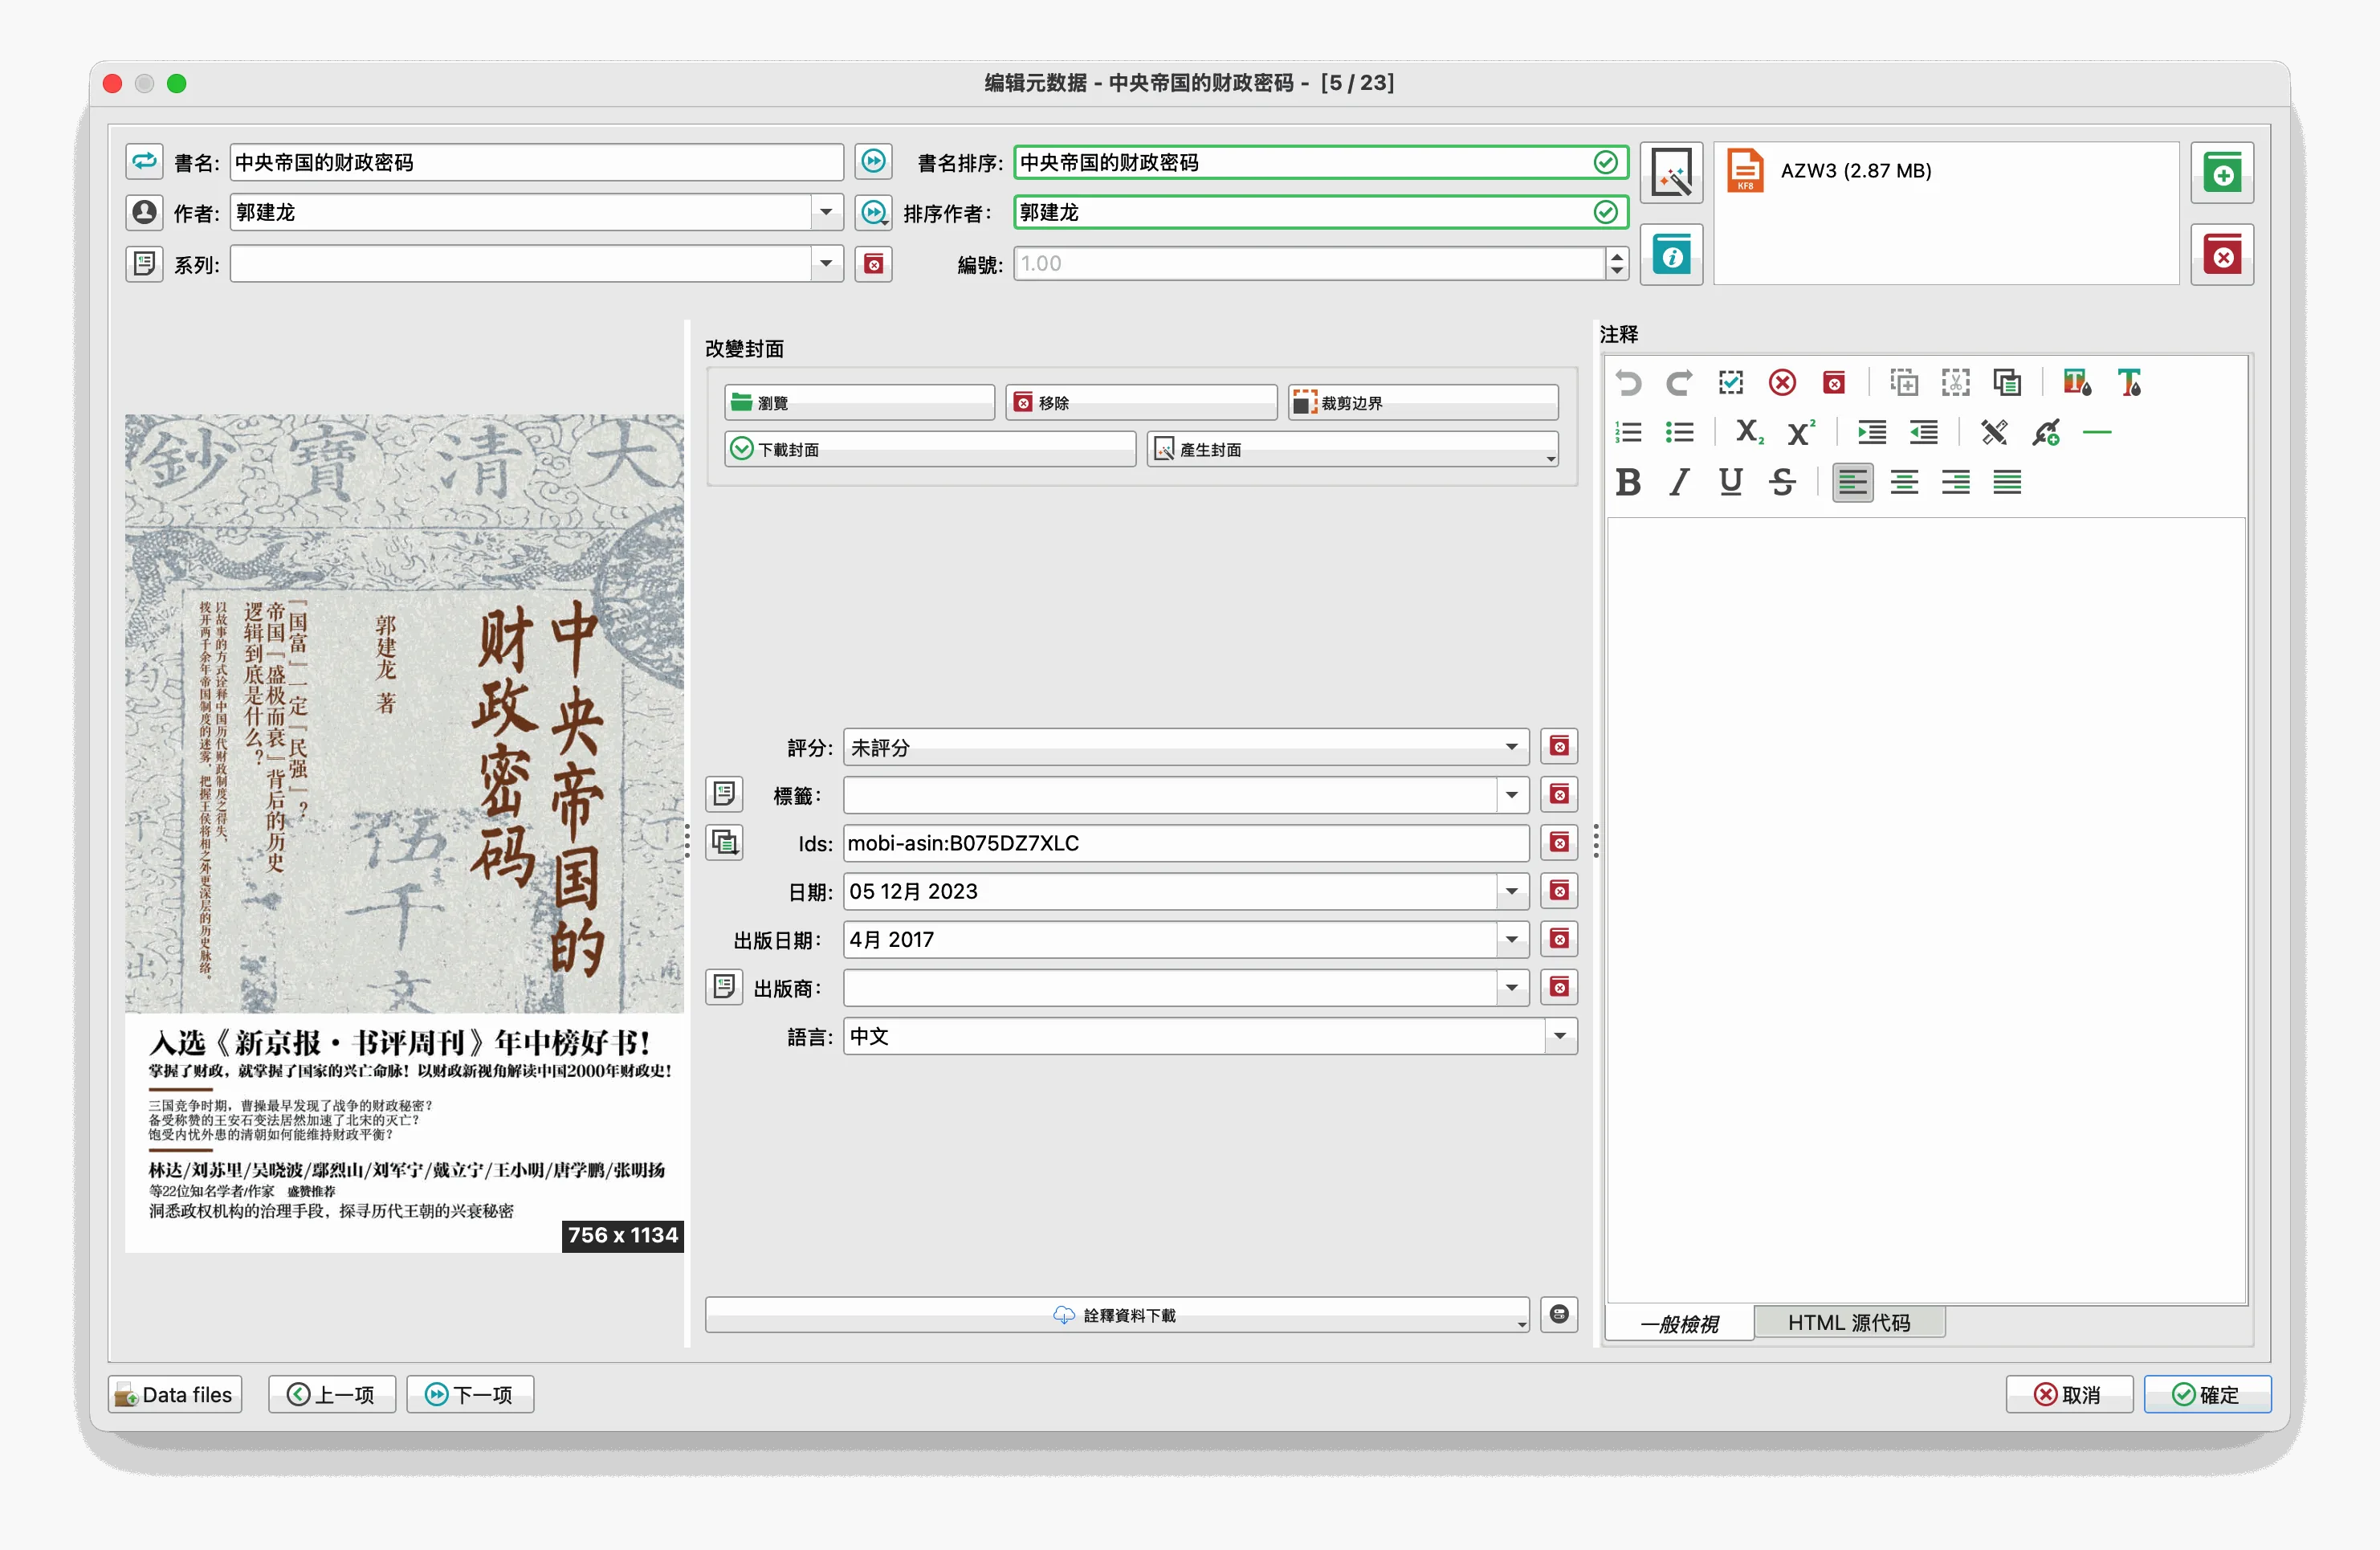This screenshot has width=2380, height=1550.
Task: Click Redo in the comments toolbar
Action: pyautogui.click(x=1679, y=383)
